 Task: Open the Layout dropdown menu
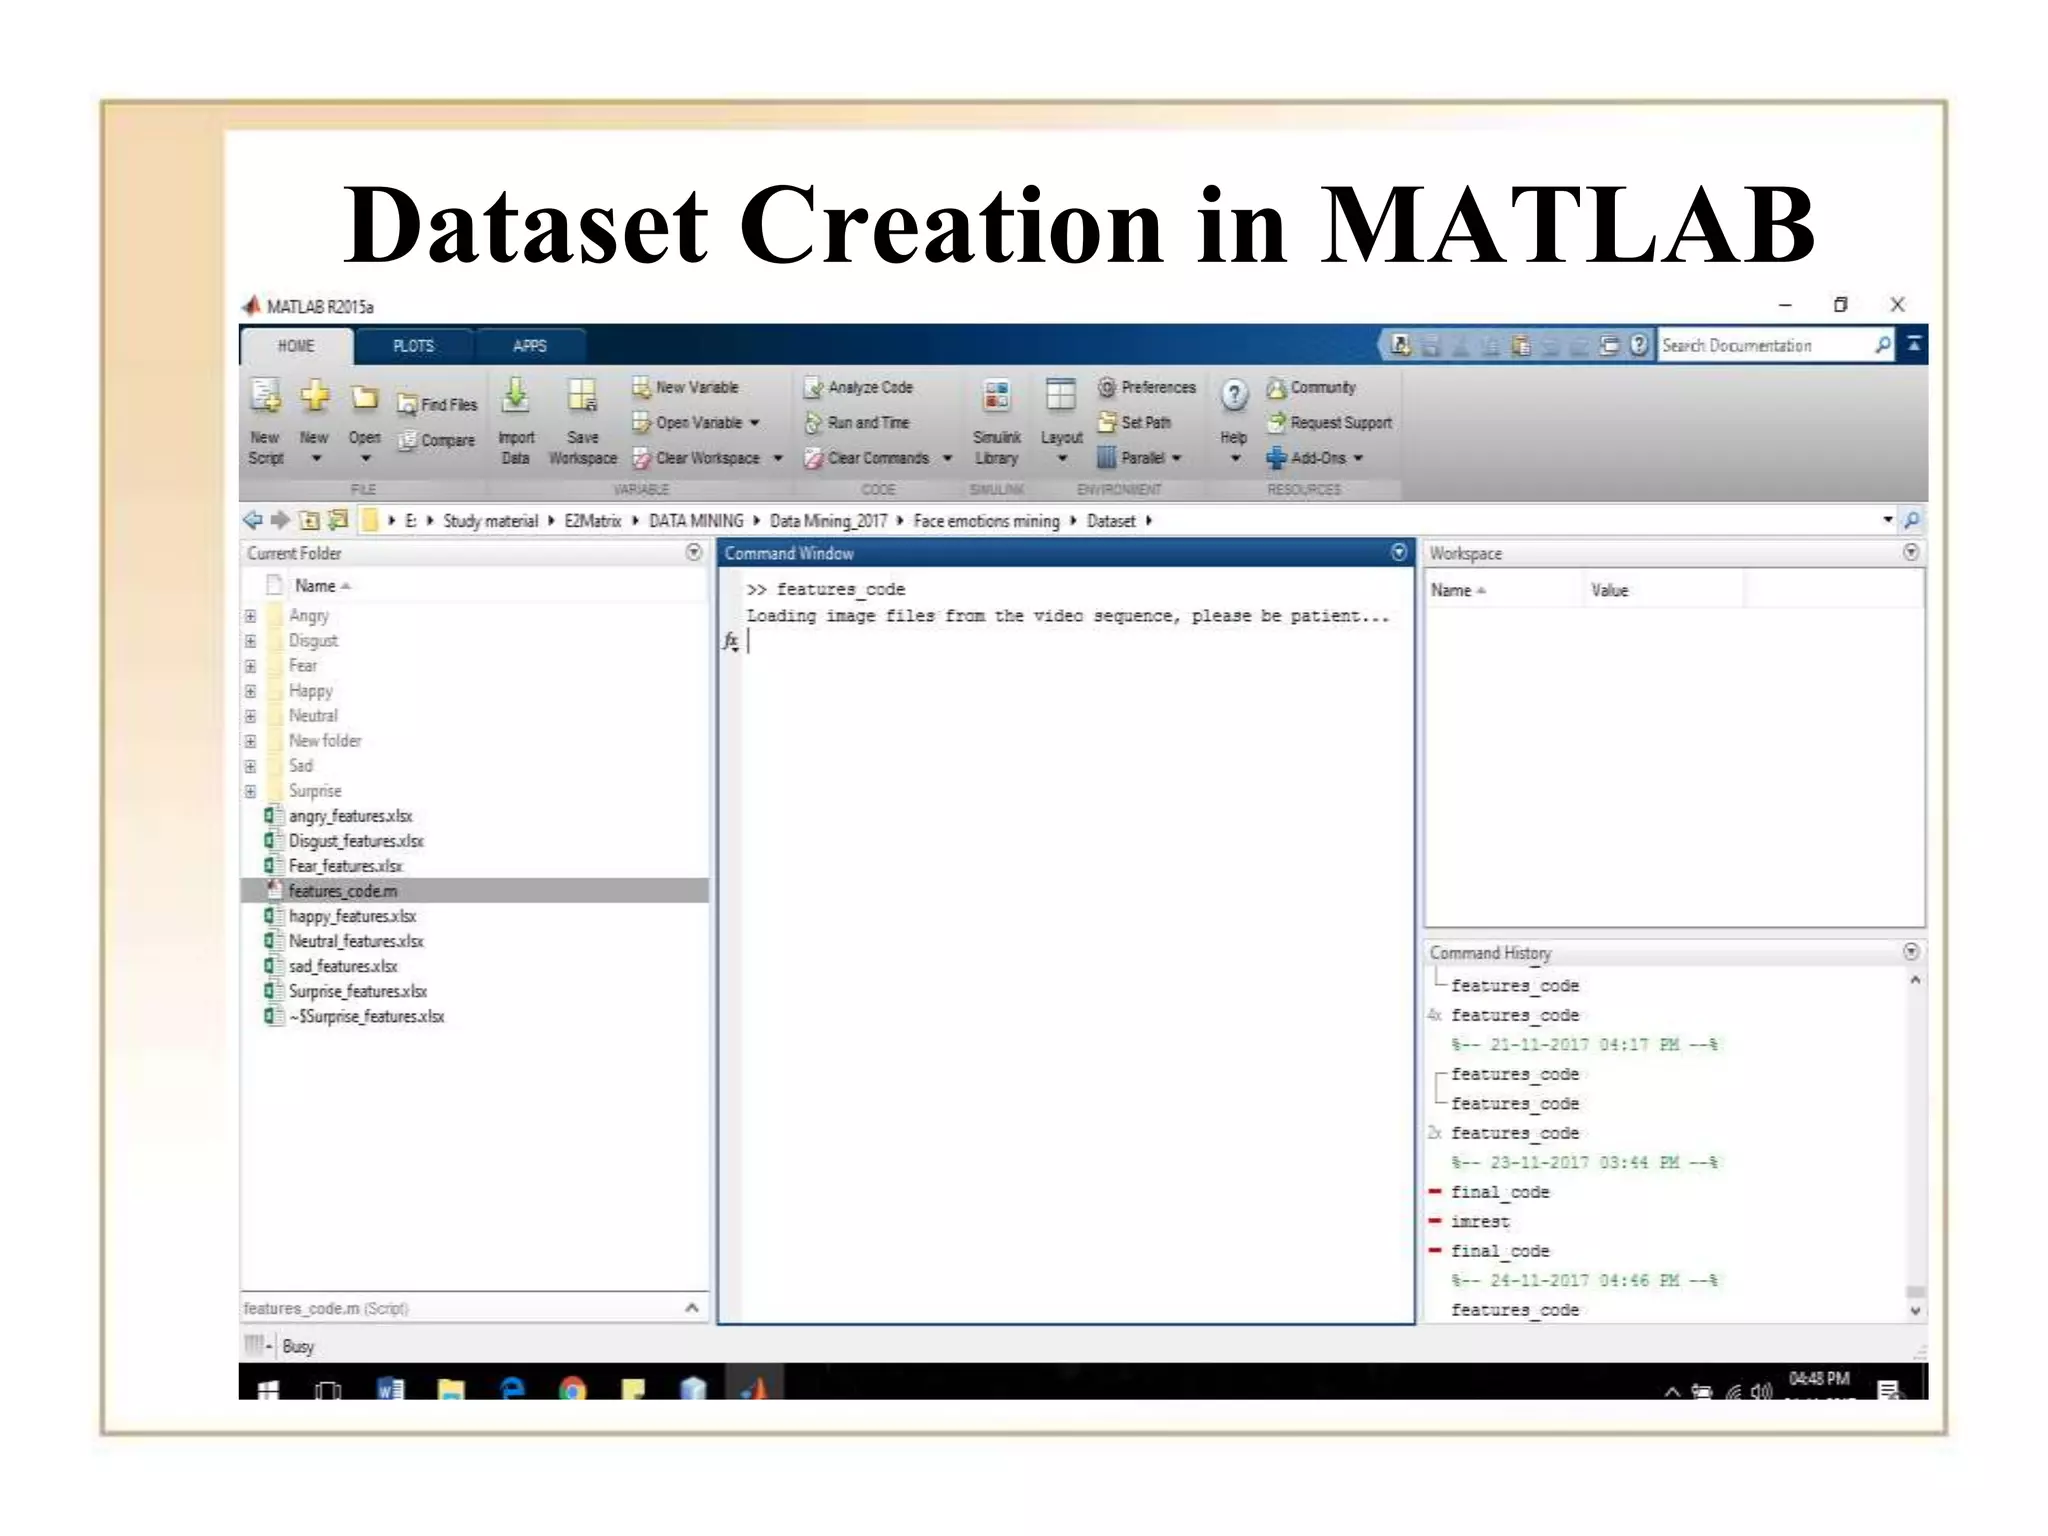[x=1061, y=458]
